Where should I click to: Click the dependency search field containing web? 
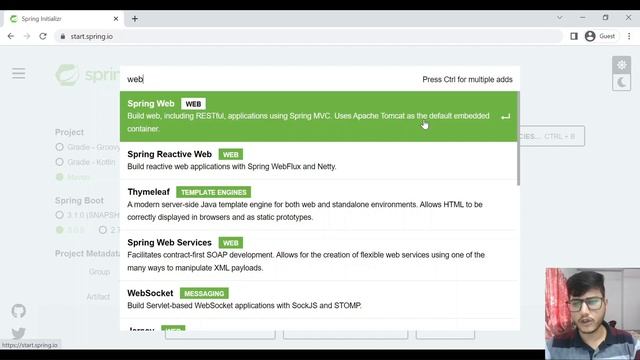tap(269, 79)
